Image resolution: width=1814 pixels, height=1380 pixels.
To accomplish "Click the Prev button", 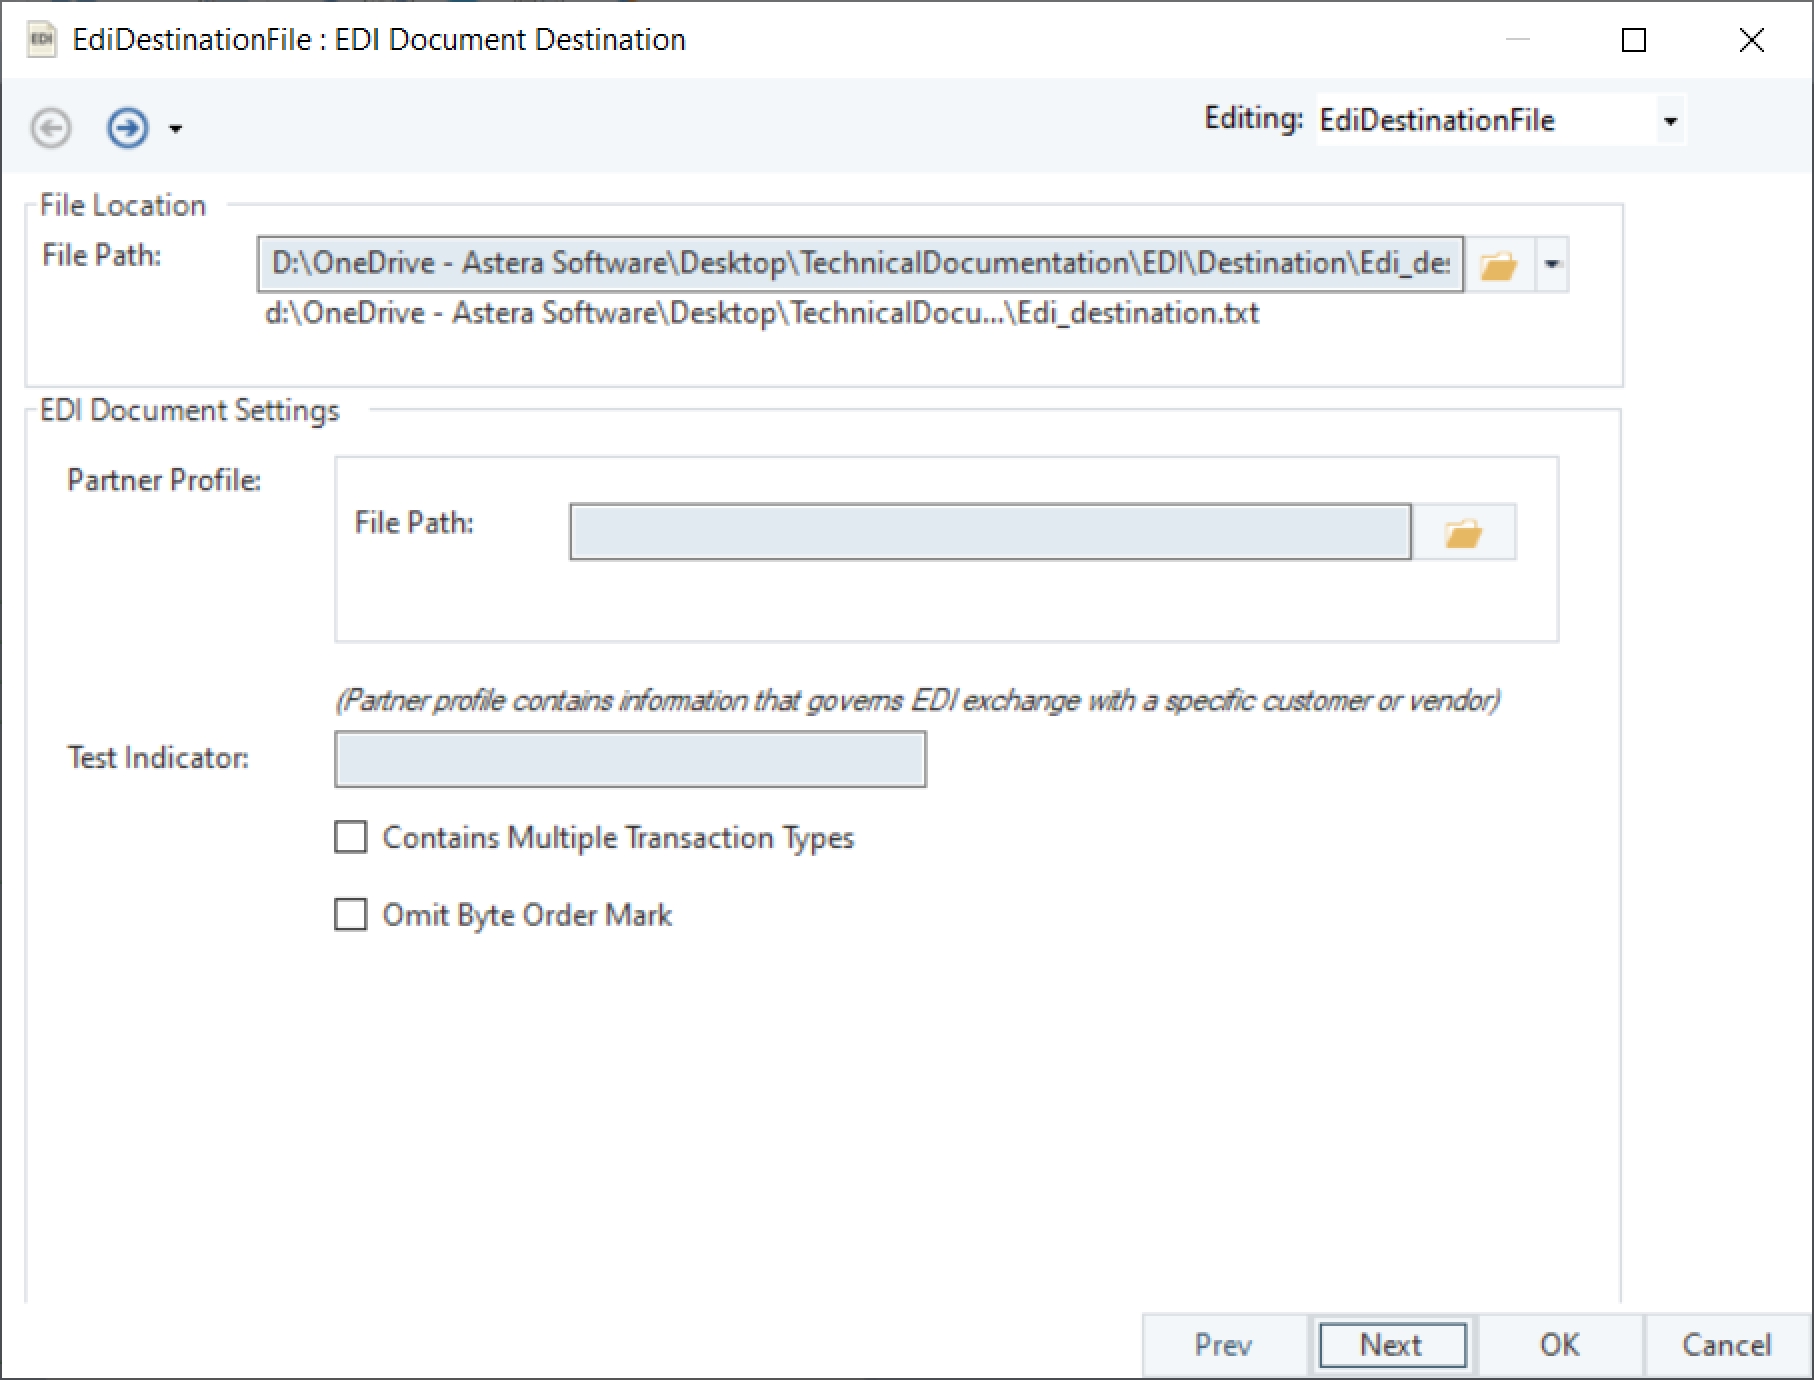I will click(x=1223, y=1345).
